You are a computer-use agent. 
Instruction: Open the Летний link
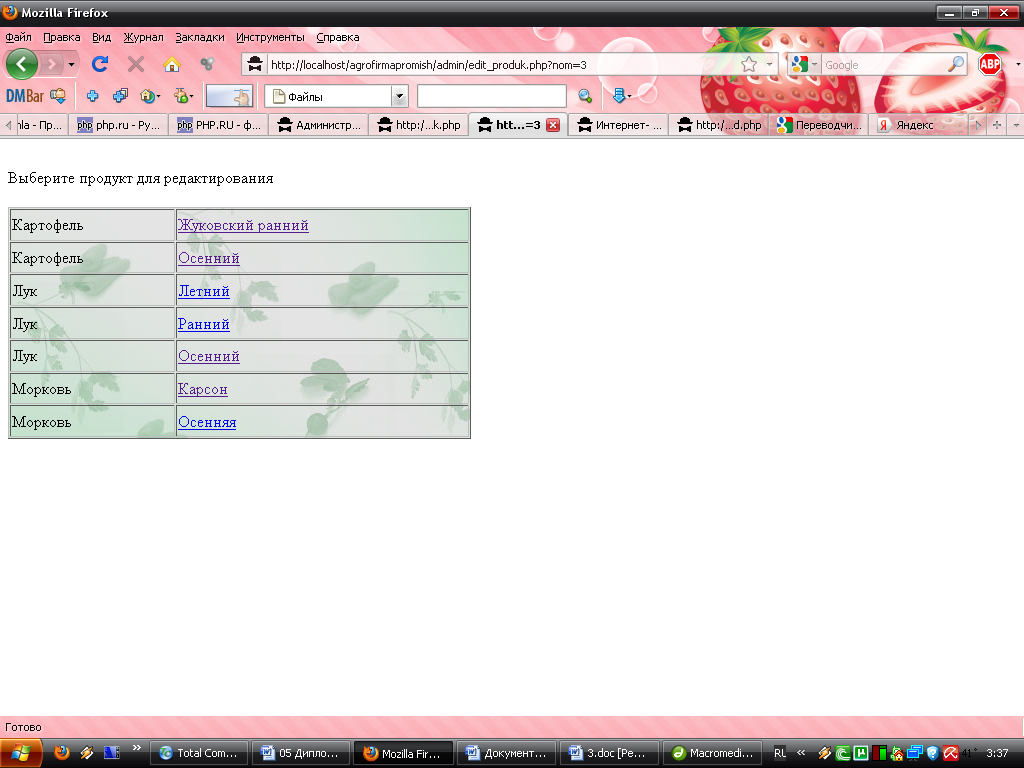tap(203, 291)
